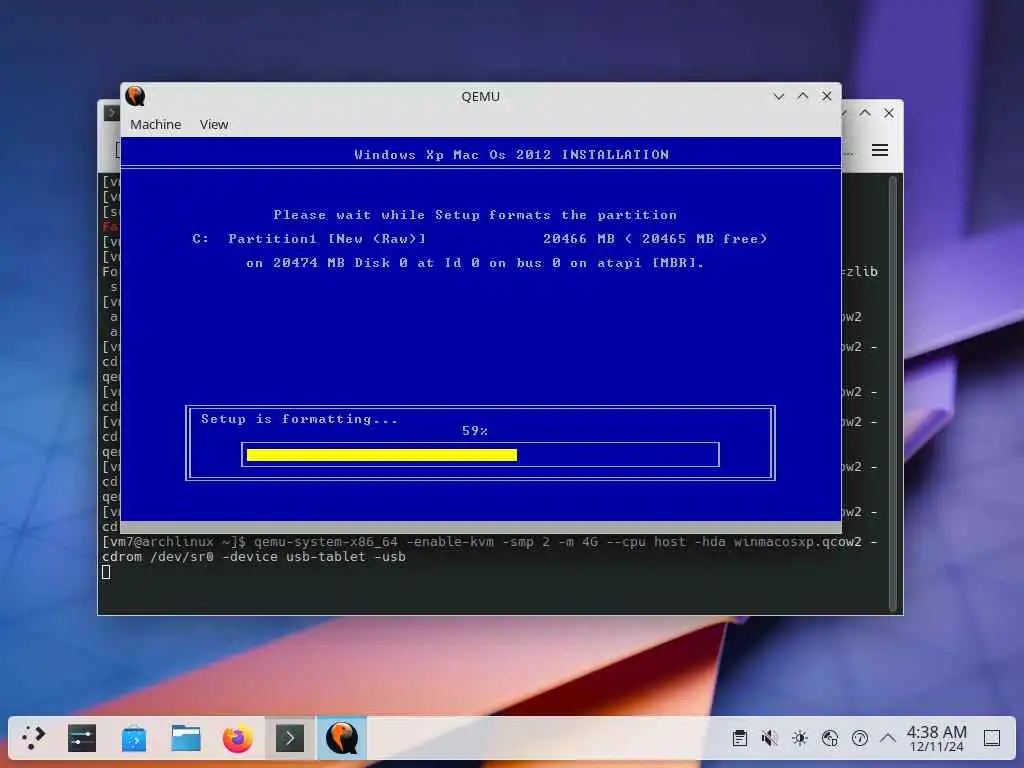Click the '20474 MB Disk 0' line
This screenshot has width=1024, height=768.
click(475, 263)
